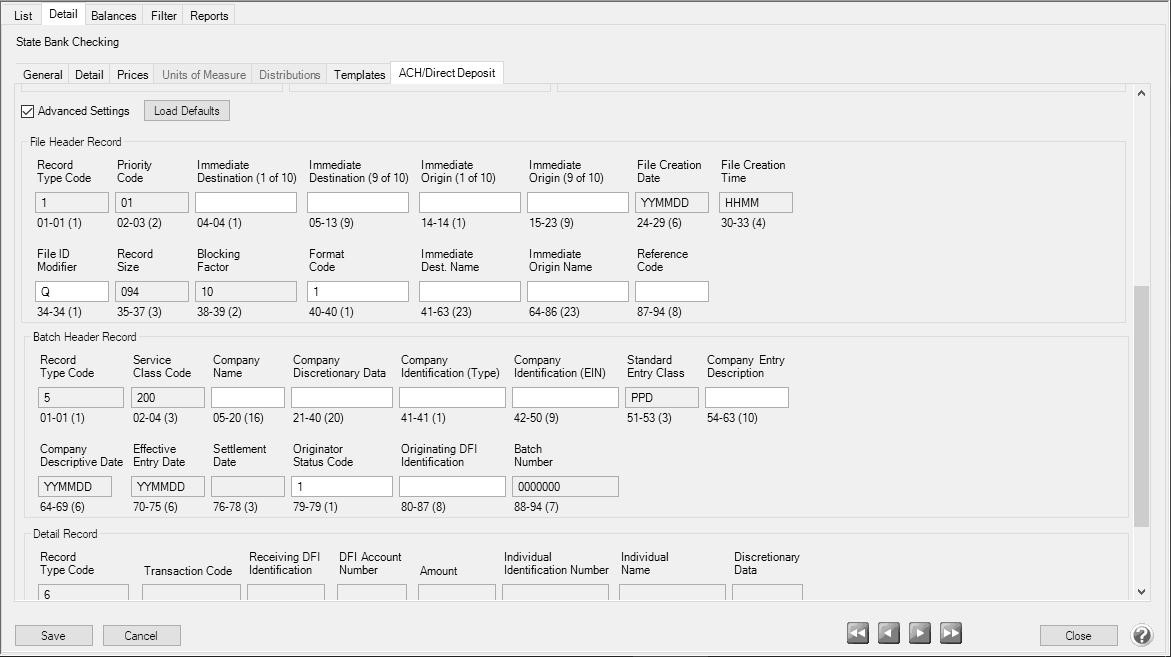The height and width of the screenshot is (657, 1171).
Task: Click the first record navigation icon
Action: coord(857,632)
